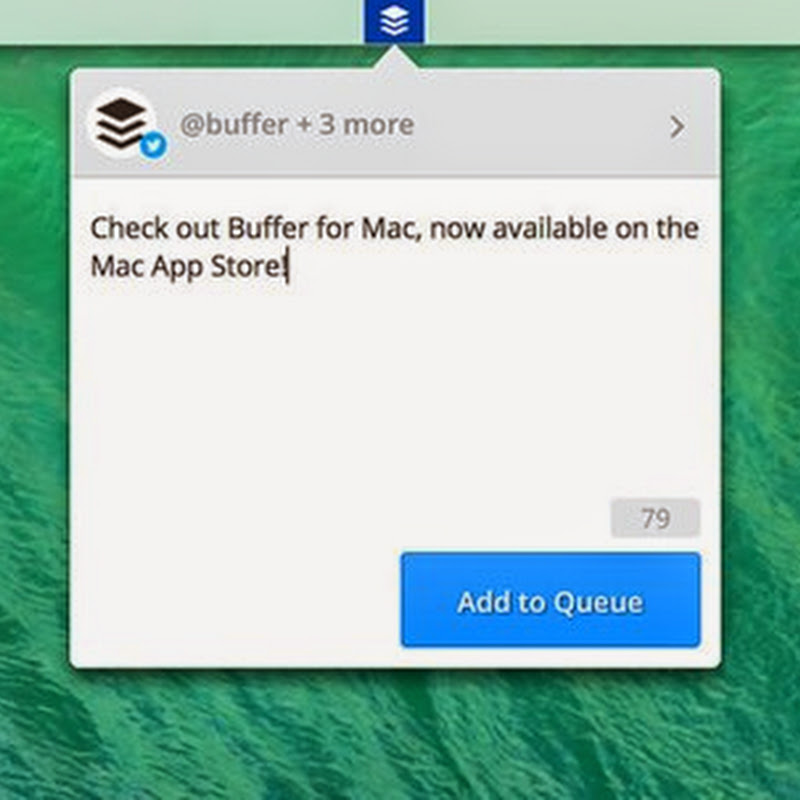Click the 79 character counter
800x800 pixels.
tap(655, 518)
